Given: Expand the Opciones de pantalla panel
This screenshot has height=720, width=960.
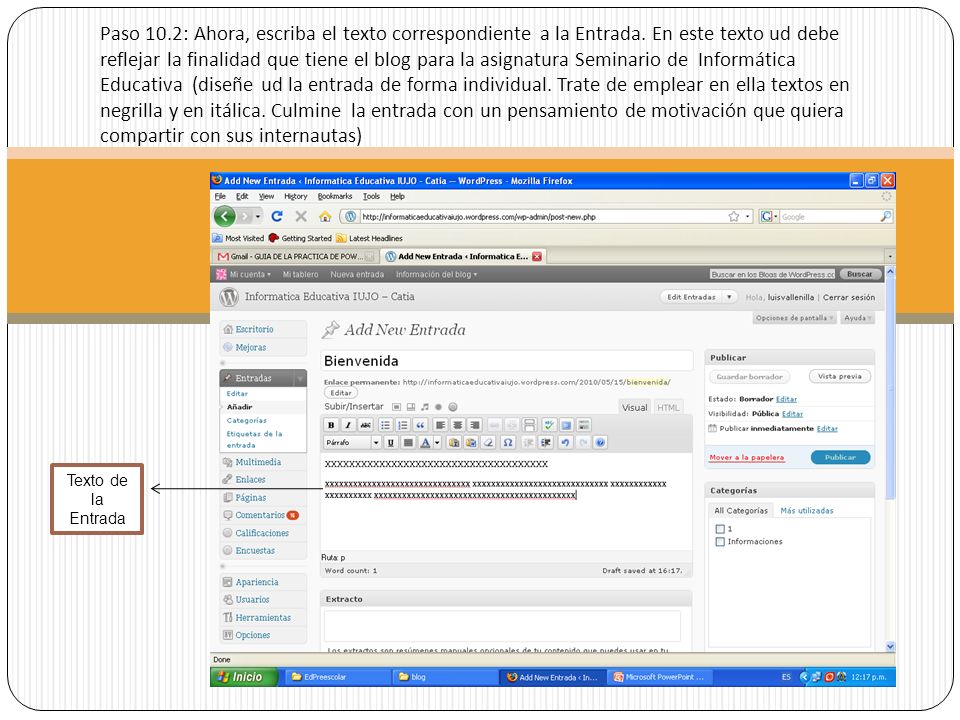Looking at the screenshot, I should point(794,318).
